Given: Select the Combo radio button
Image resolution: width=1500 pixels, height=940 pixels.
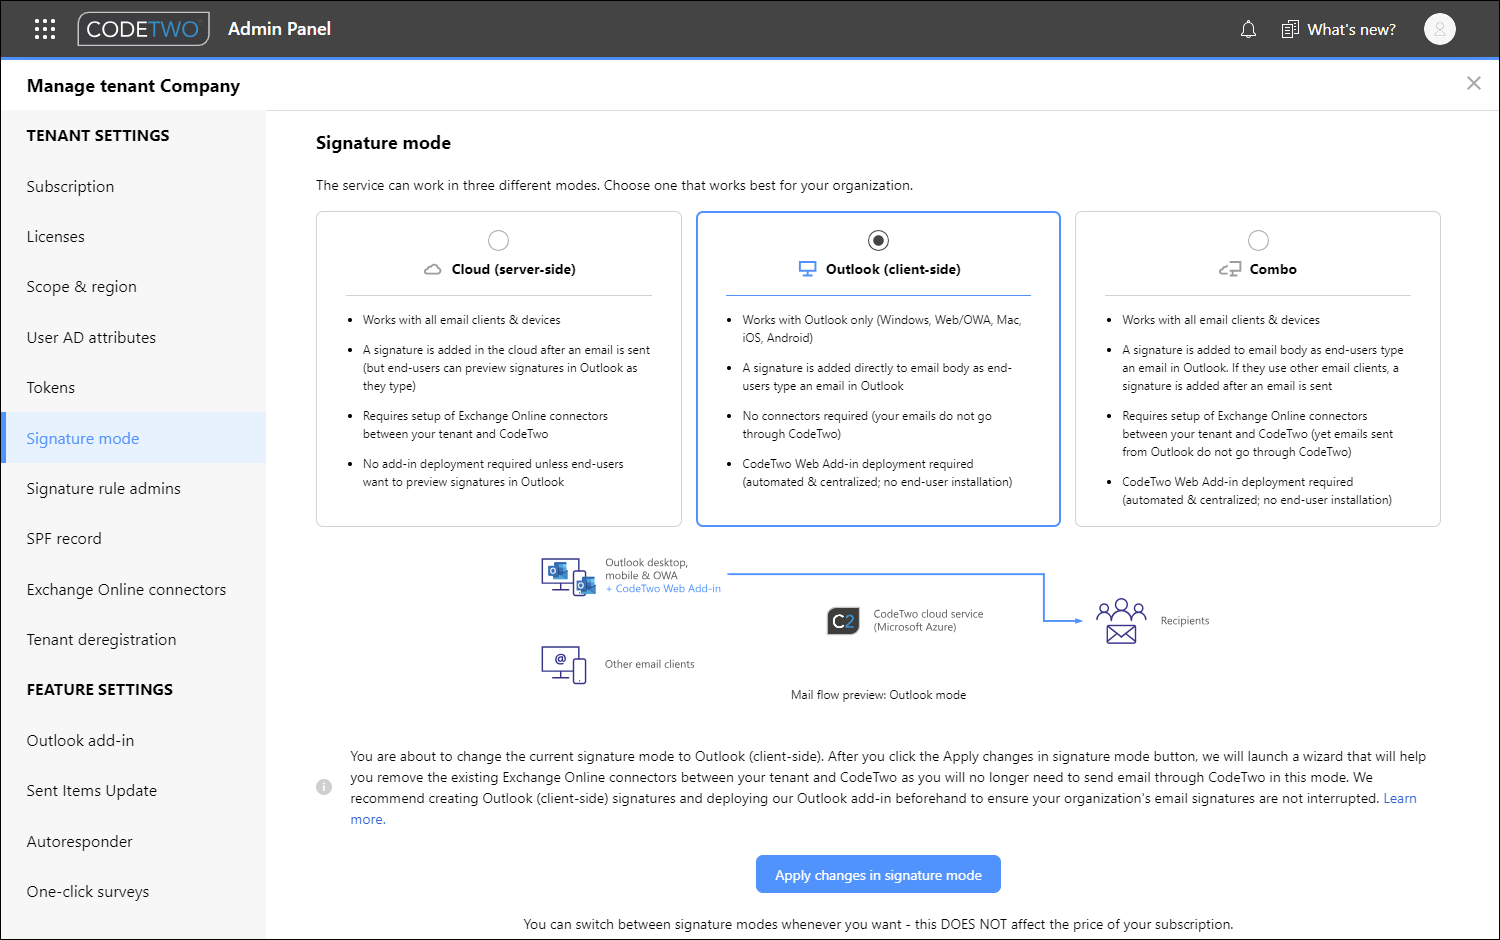Looking at the screenshot, I should click(x=1258, y=240).
